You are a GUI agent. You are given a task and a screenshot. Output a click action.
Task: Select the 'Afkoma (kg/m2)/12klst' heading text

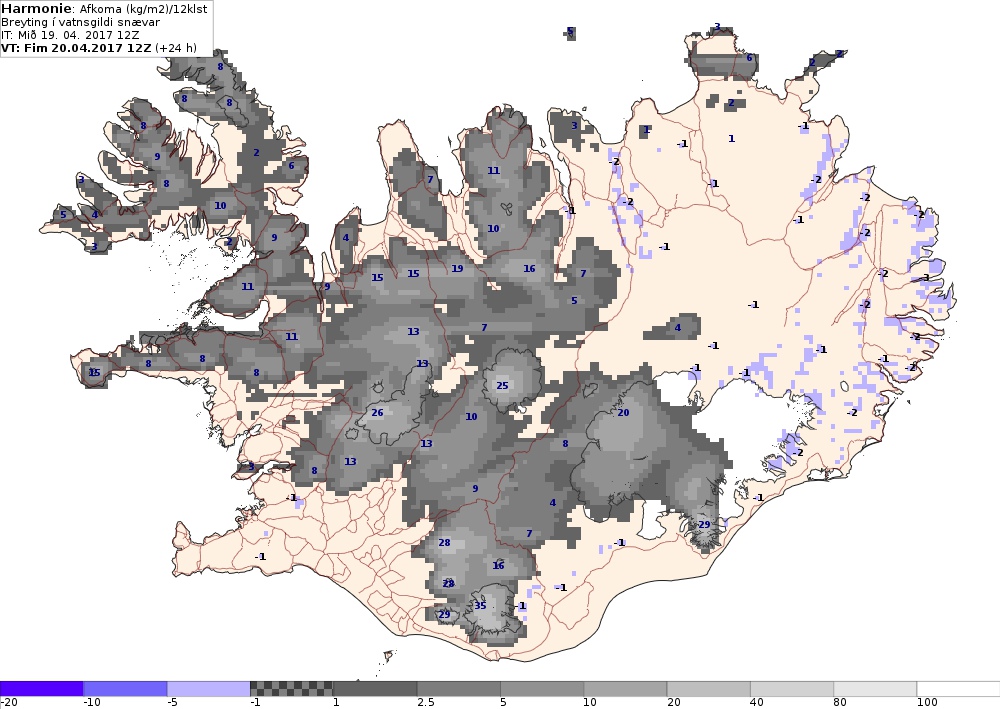[x=143, y=10]
